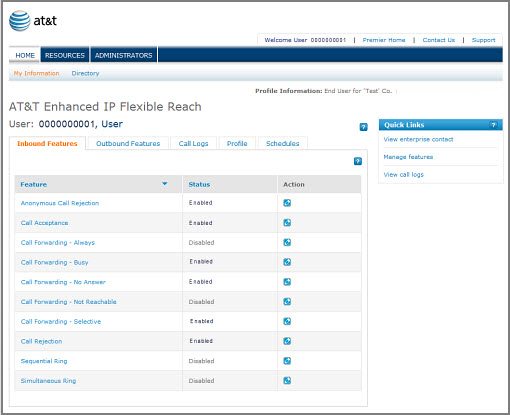Open edit action for Call Acceptance
Viewport: 510px width, 415px height.
coord(287,223)
